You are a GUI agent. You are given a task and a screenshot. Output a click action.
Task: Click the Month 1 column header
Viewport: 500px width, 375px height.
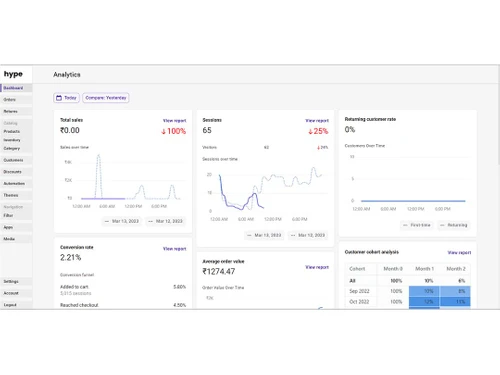click(424, 269)
